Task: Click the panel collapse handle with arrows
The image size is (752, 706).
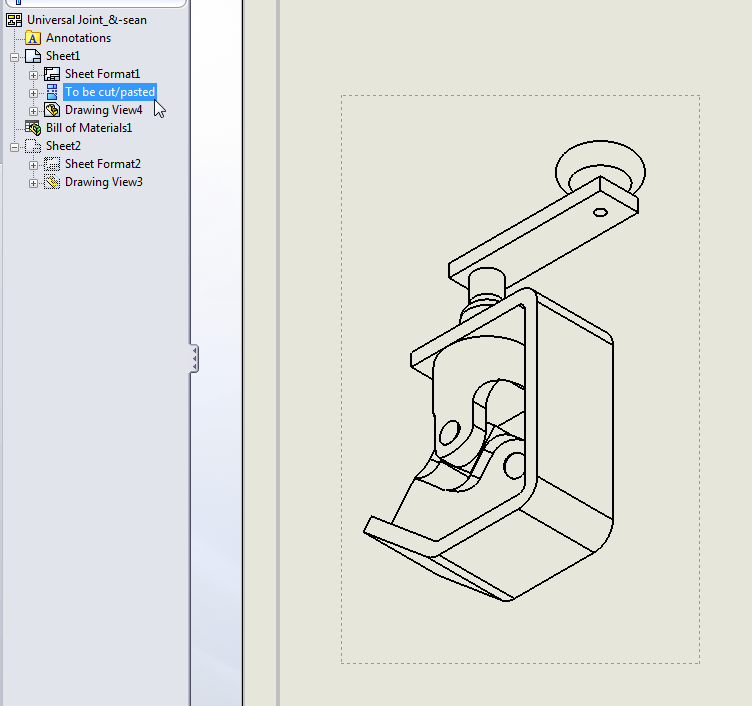Action: [194, 359]
